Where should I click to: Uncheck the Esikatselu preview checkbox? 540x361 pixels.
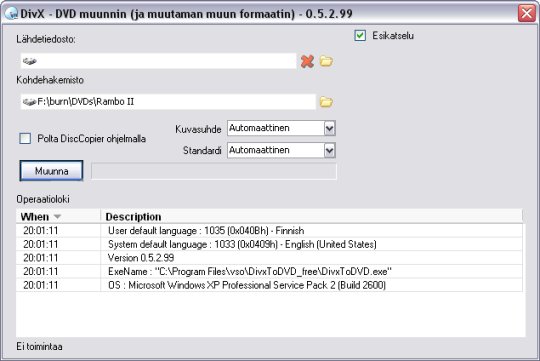tap(360, 35)
